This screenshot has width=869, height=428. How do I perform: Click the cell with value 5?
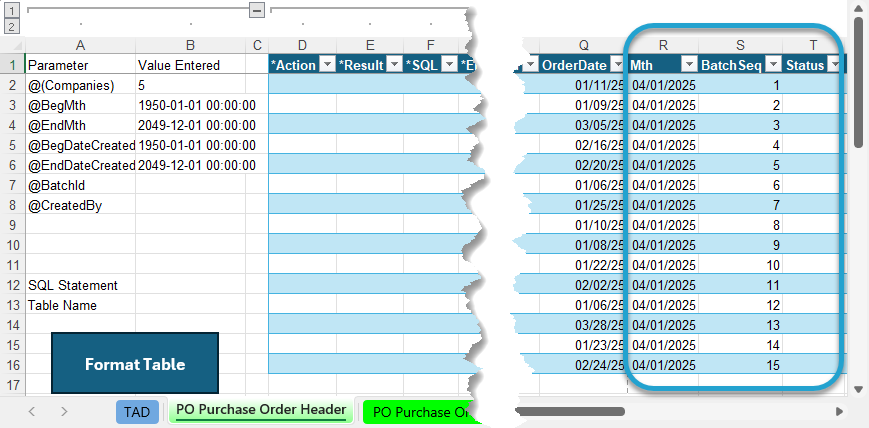[191, 85]
